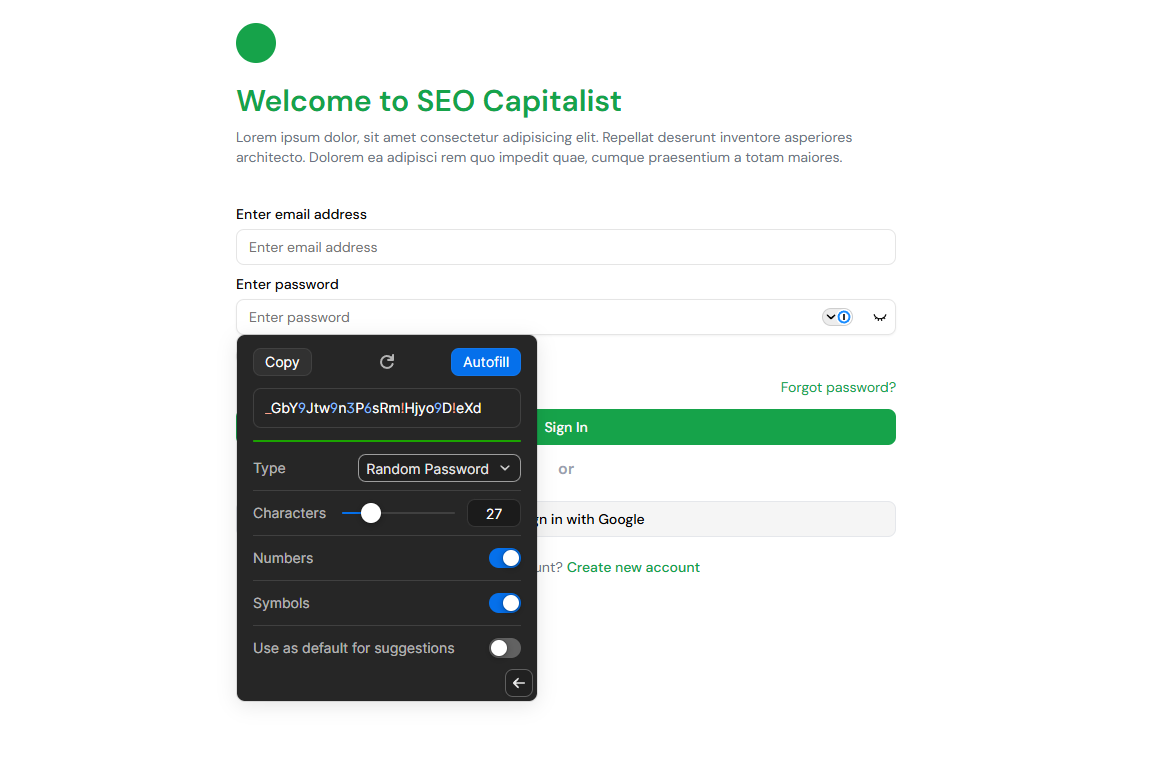
Task: Expand the chevron inside the password field
Action: (831, 316)
